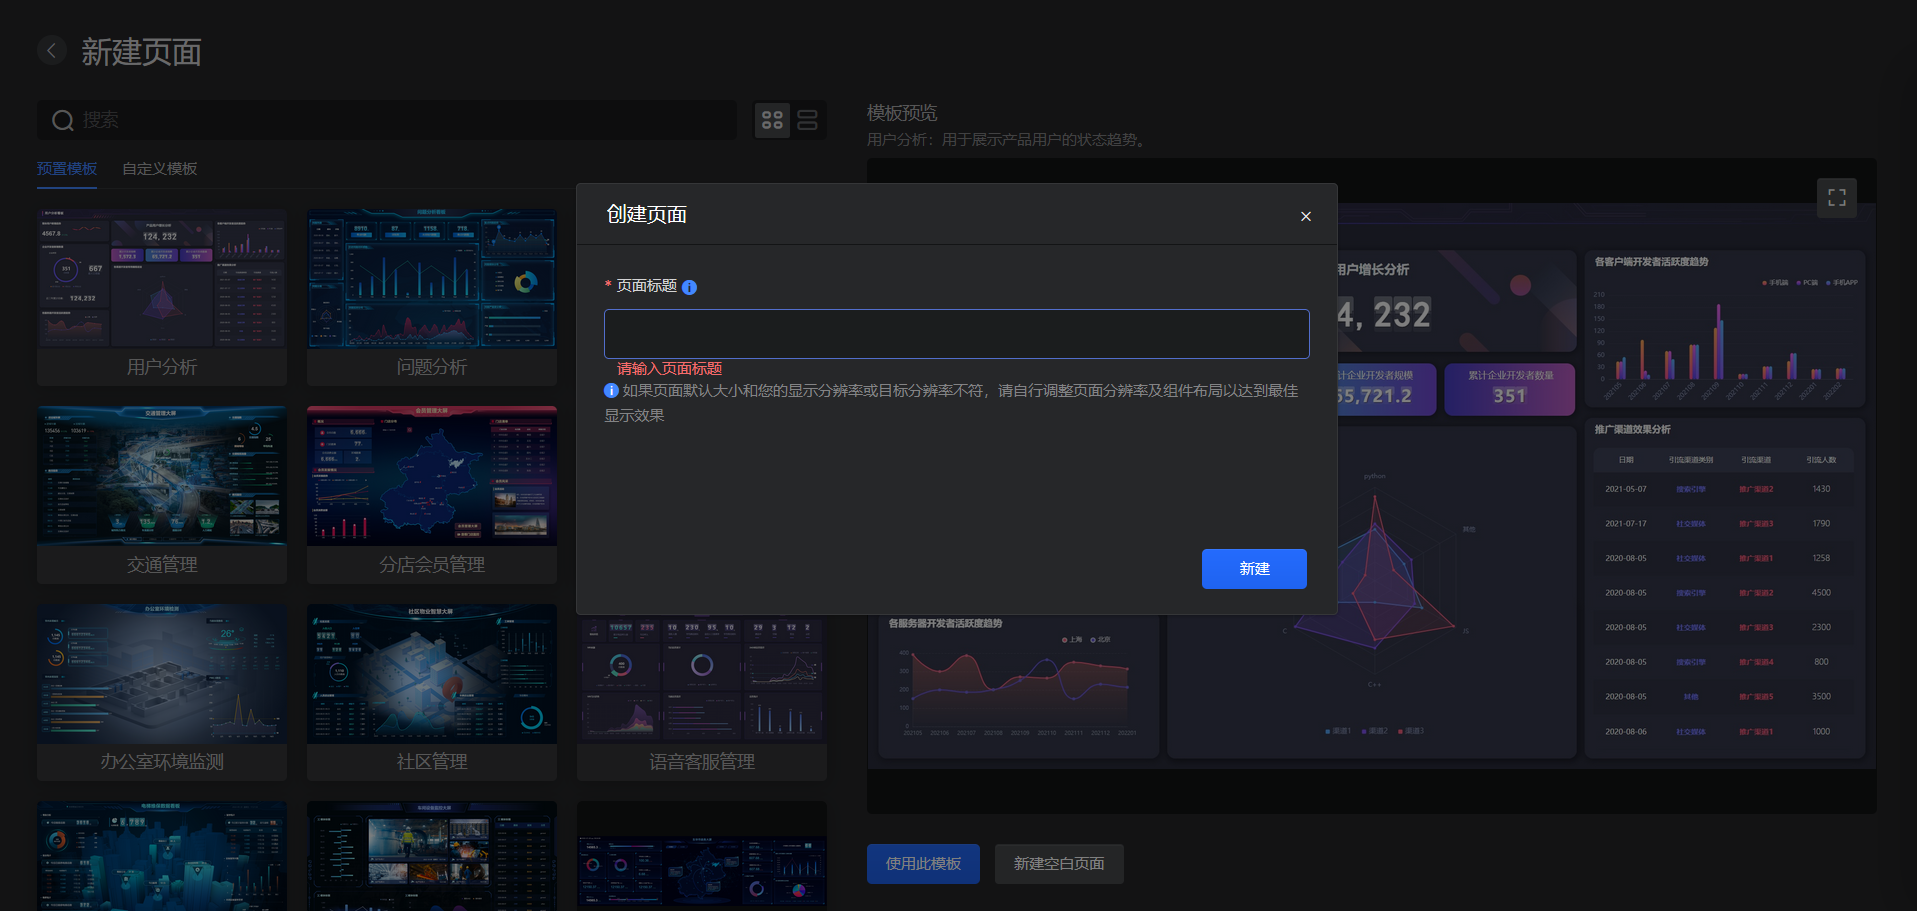Click the 2021-07-17 date cell in preview table

click(1625, 524)
